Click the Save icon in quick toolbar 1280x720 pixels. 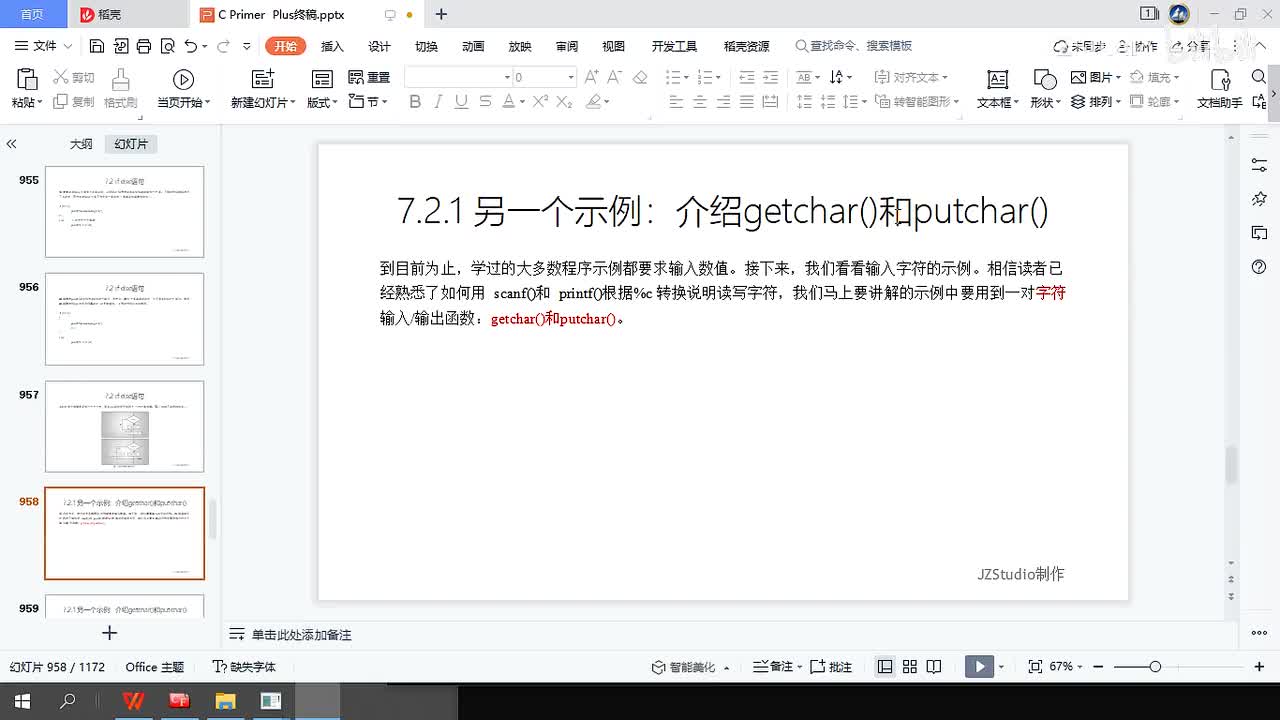pos(96,46)
